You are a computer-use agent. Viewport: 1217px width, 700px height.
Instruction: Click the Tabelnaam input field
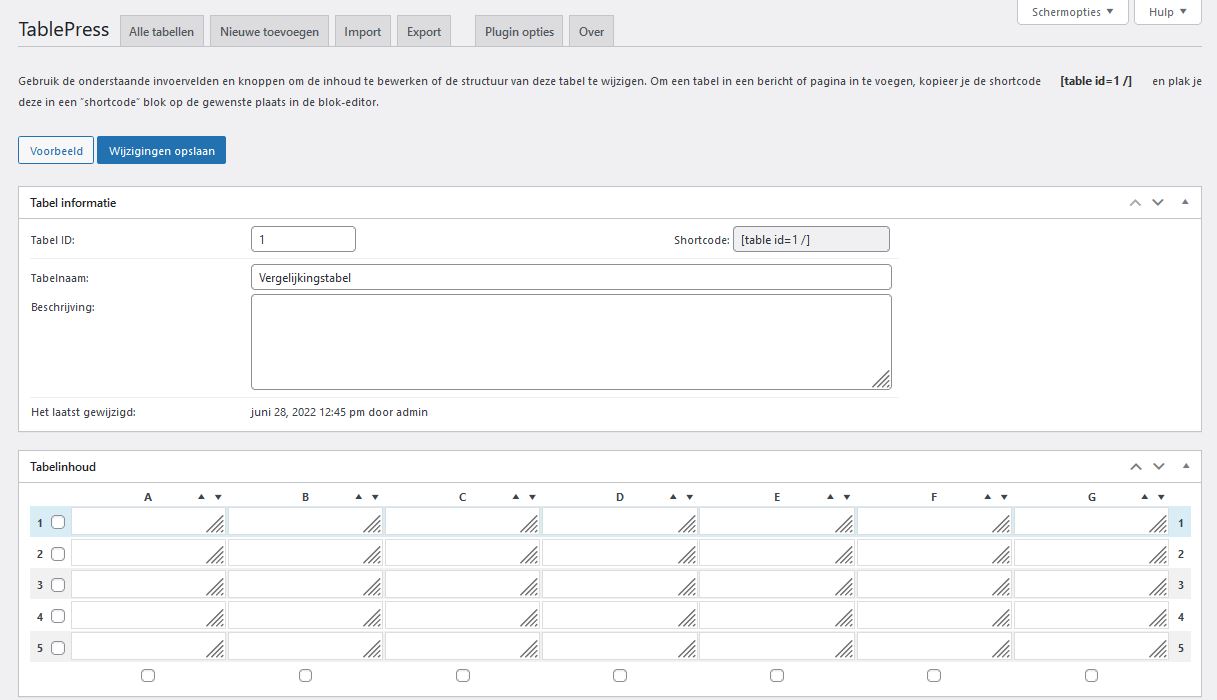point(570,278)
